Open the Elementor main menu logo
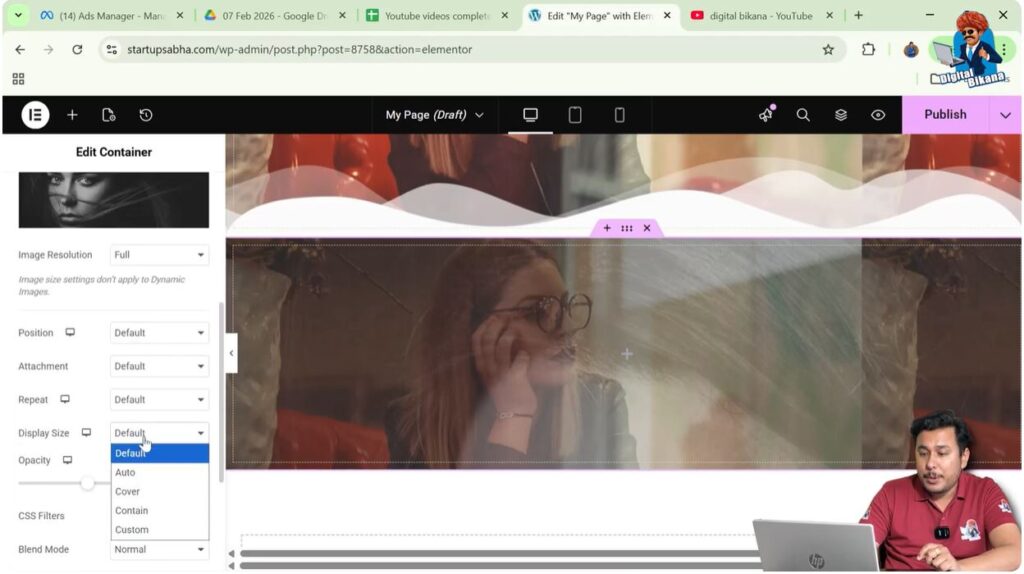Image resolution: width=1024 pixels, height=574 pixels. [35, 115]
